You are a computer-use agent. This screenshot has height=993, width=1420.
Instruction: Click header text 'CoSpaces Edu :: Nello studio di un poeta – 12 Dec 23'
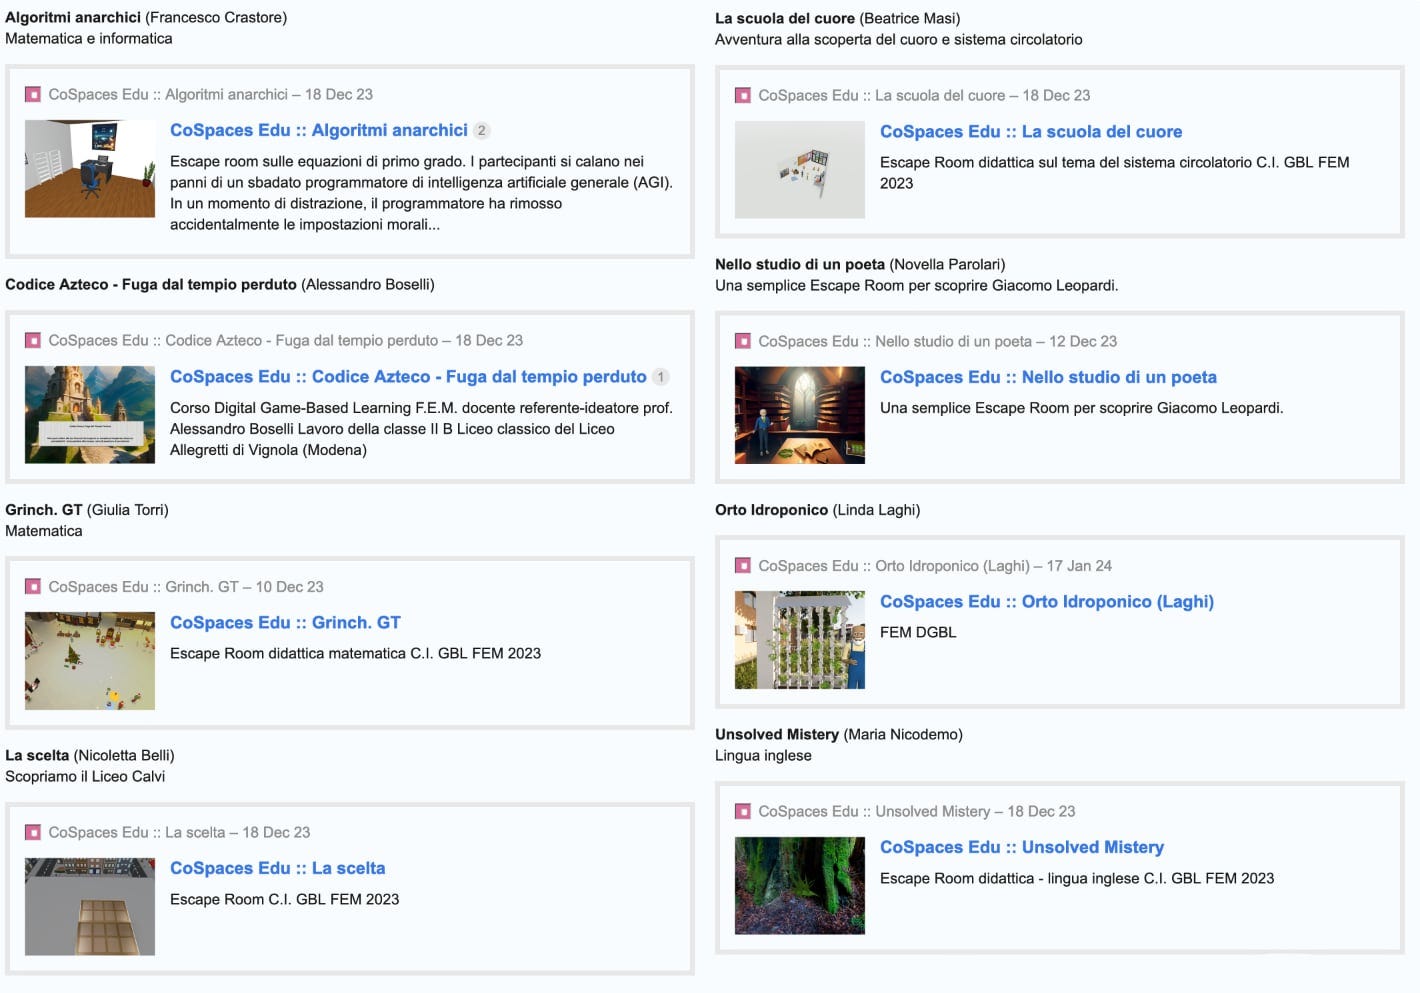coord(938,342)
